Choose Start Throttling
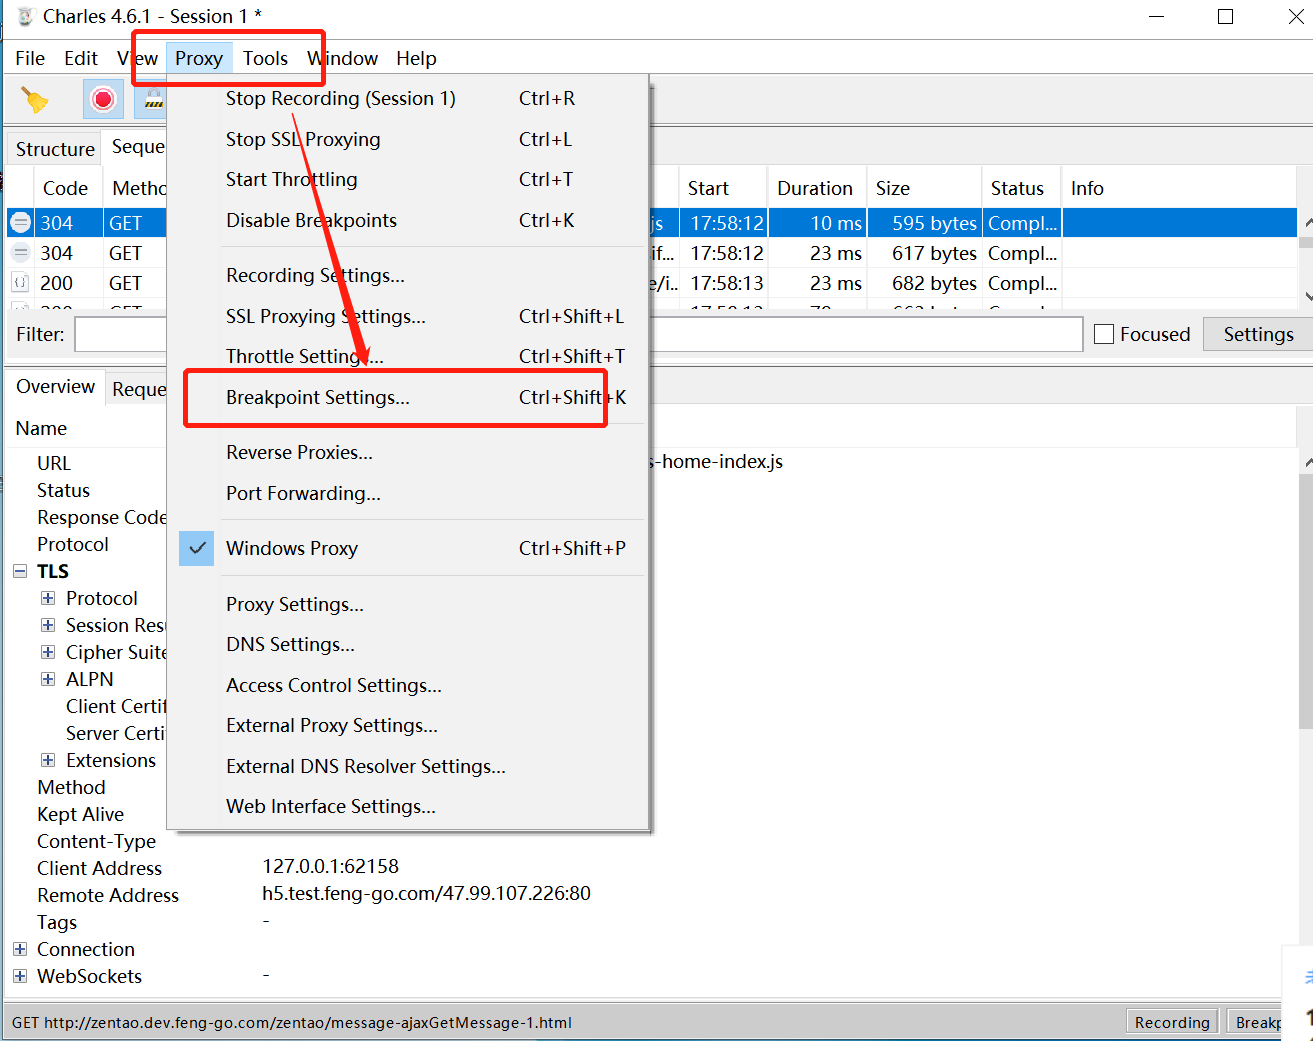This screenshot has height=1041, width=1313. (406, 179)
